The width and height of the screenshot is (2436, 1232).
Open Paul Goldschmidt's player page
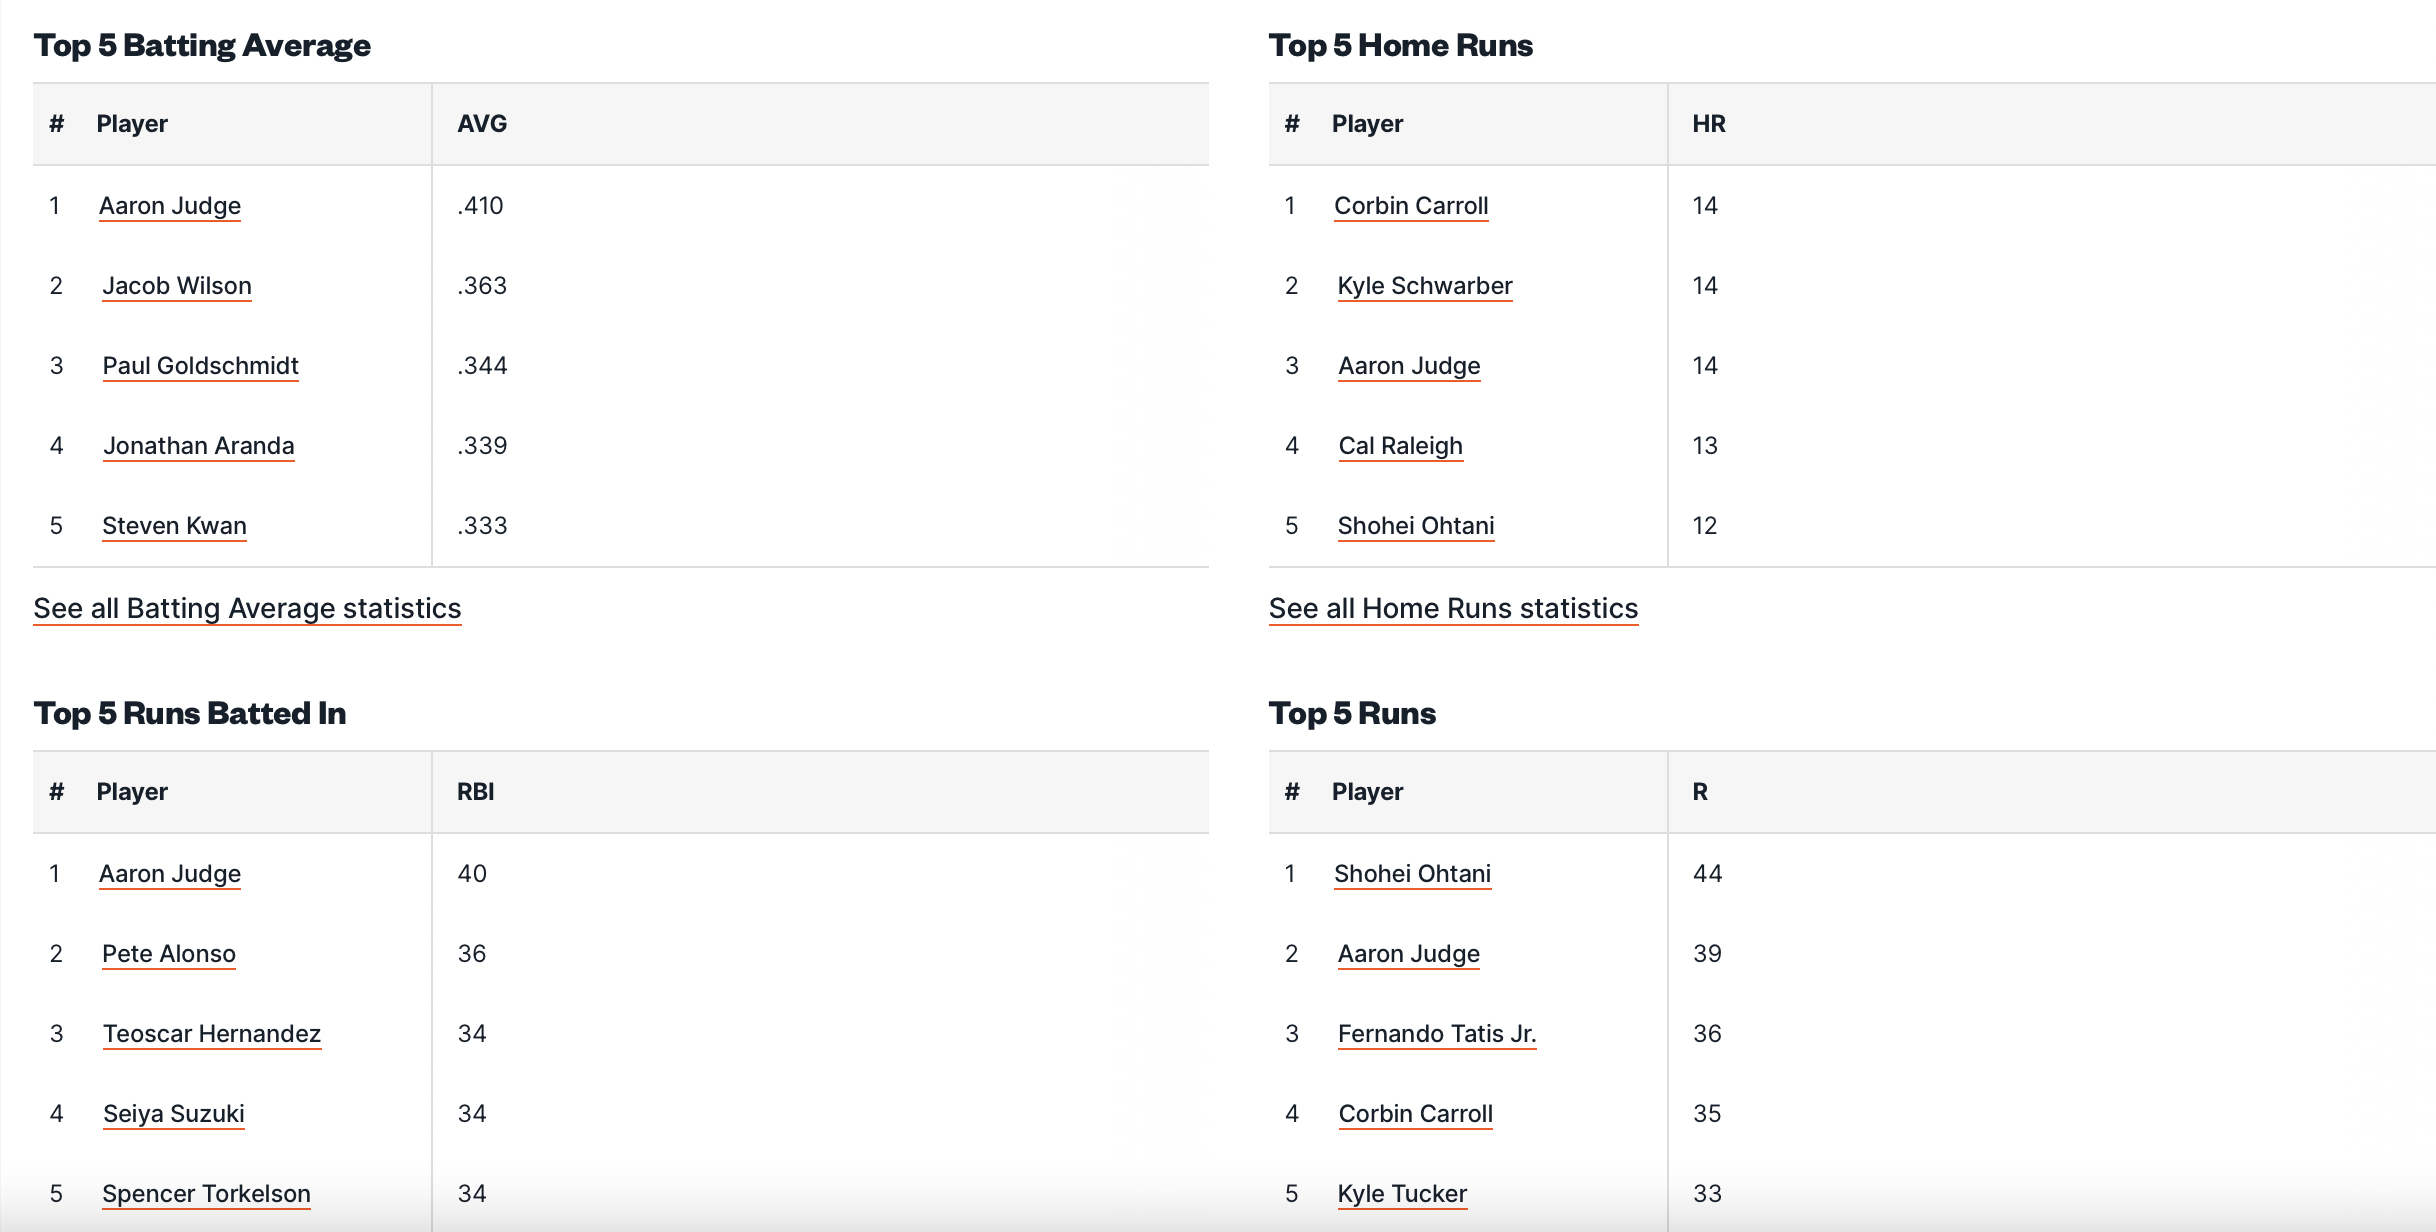200,366
